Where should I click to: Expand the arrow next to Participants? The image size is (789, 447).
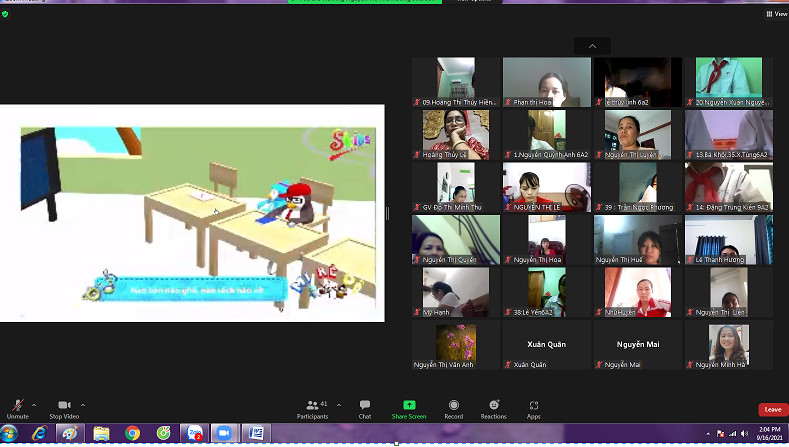pos(338,405)
